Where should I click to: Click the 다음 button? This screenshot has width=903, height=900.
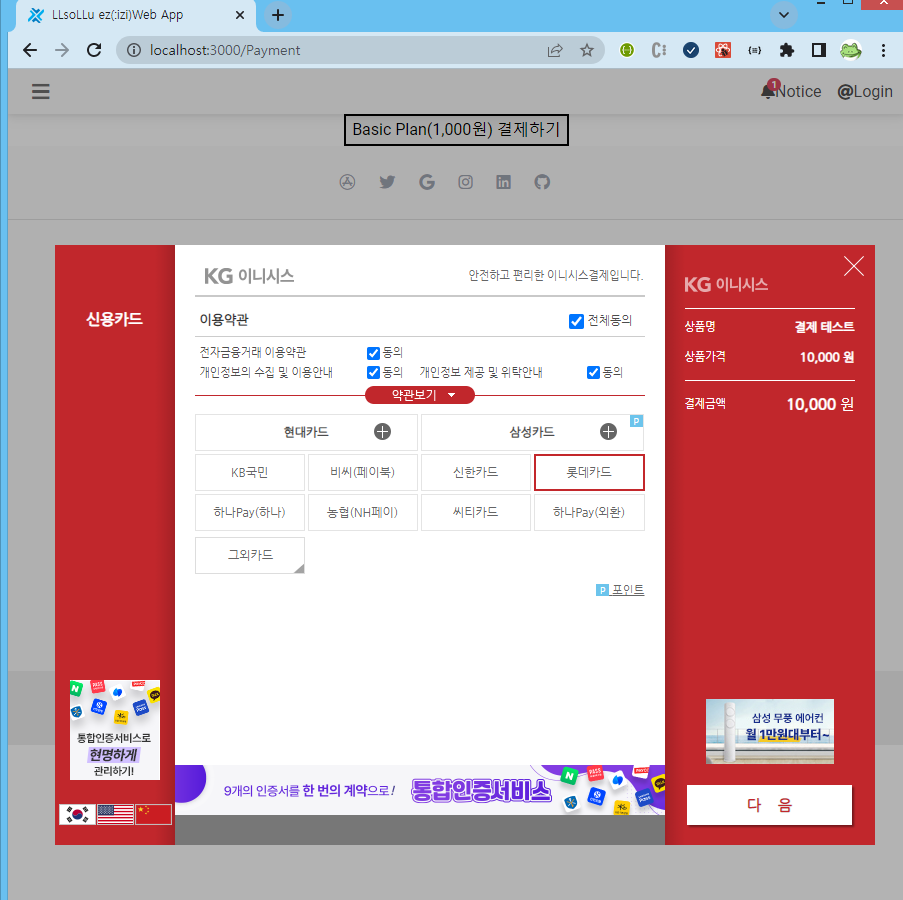pyautogui.click(x=769, y=804)
